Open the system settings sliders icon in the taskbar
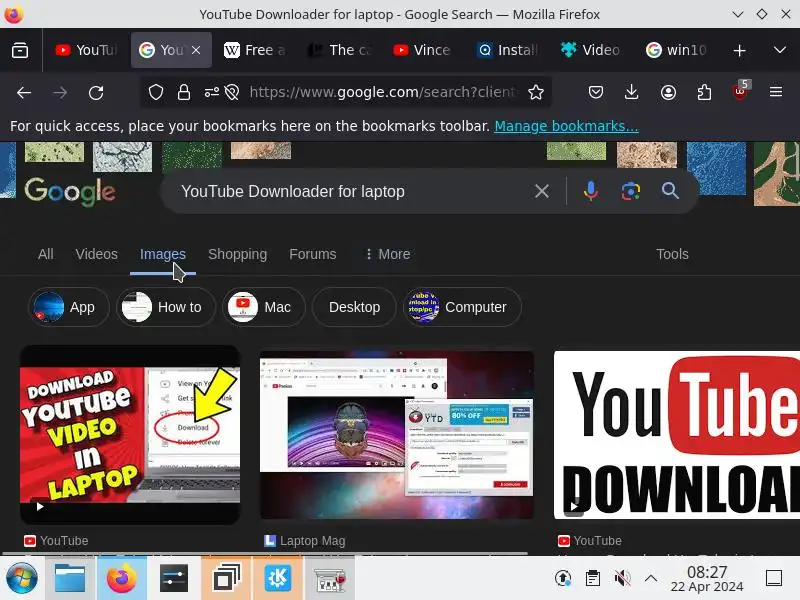This screenshot has height=600, width=800. [173, 579]
